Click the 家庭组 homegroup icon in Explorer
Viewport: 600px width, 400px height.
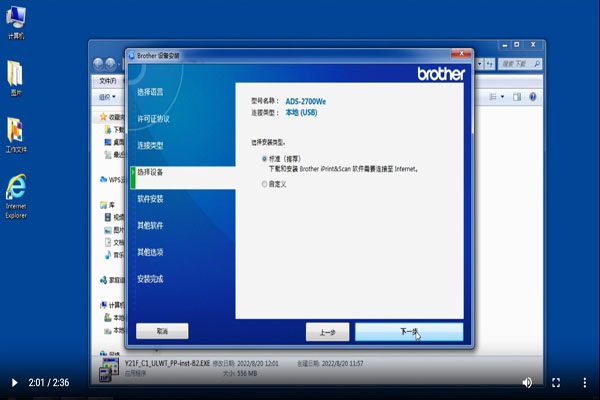click(103, 280)
